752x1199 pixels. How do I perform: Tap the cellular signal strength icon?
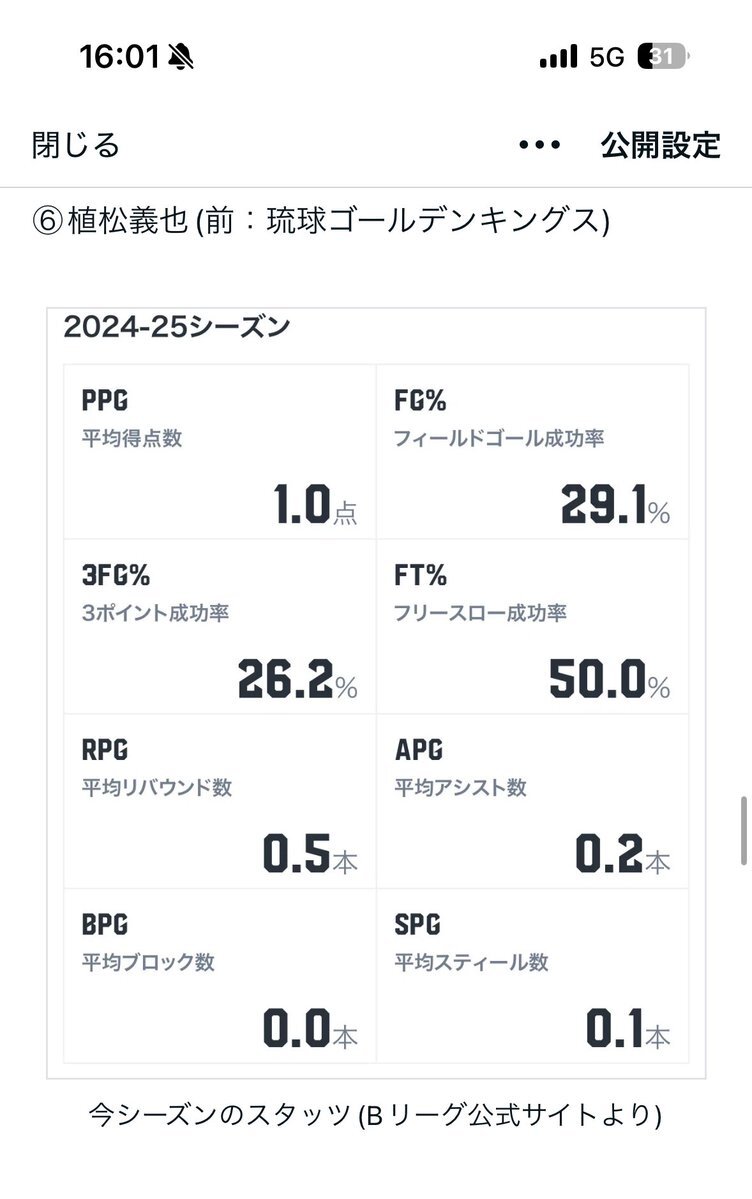click(x=558, y=57)
